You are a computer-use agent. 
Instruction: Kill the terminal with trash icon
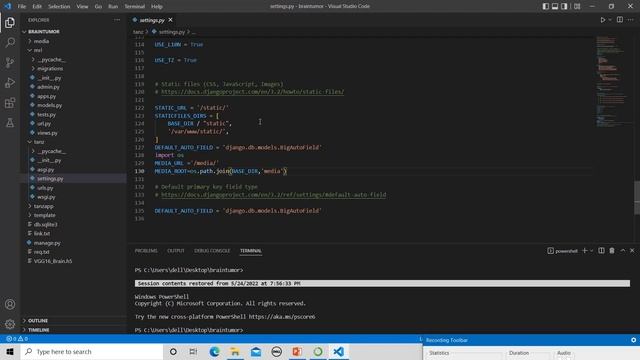pos(612,251)
